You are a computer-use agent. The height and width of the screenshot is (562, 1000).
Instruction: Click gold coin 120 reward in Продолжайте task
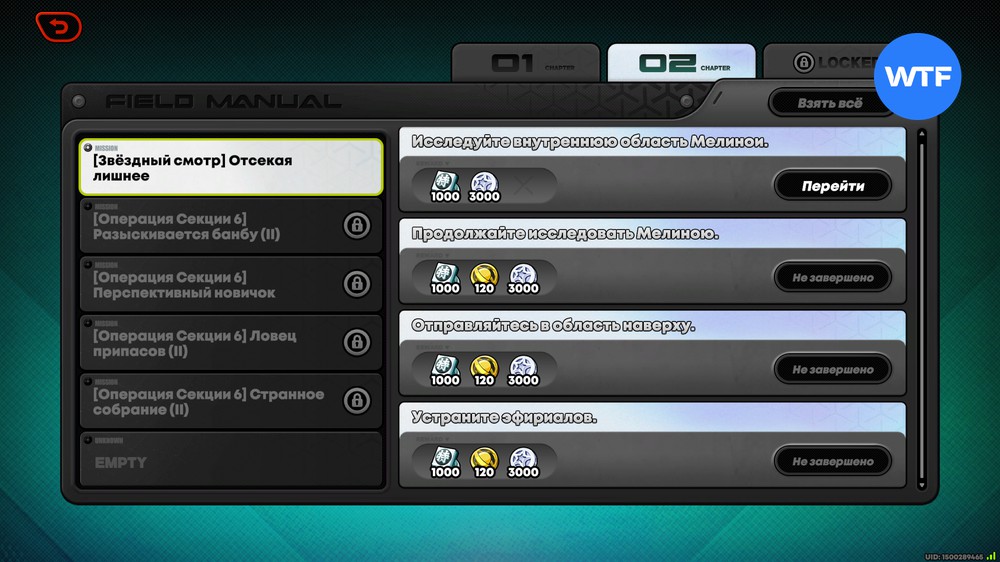[x=484, y=277]
